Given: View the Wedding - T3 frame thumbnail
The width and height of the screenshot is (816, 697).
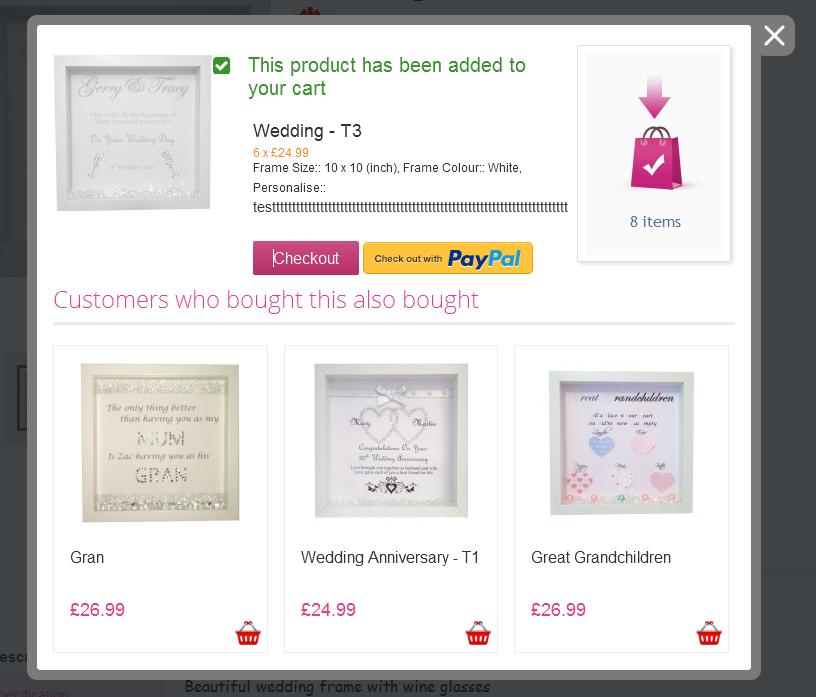Looking at the screenshot, I should tap(133, 133).
